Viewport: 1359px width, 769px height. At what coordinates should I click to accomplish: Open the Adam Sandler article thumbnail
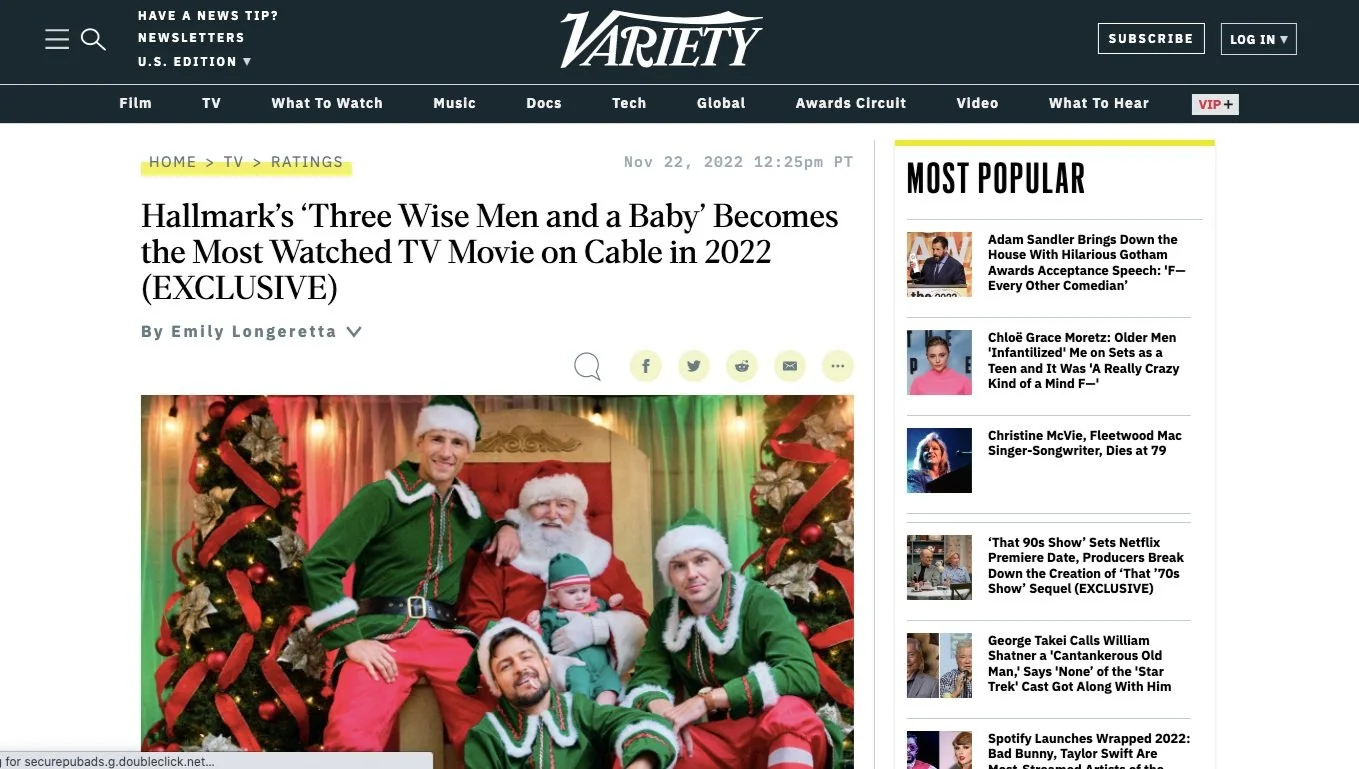click(x=939, y=264)
